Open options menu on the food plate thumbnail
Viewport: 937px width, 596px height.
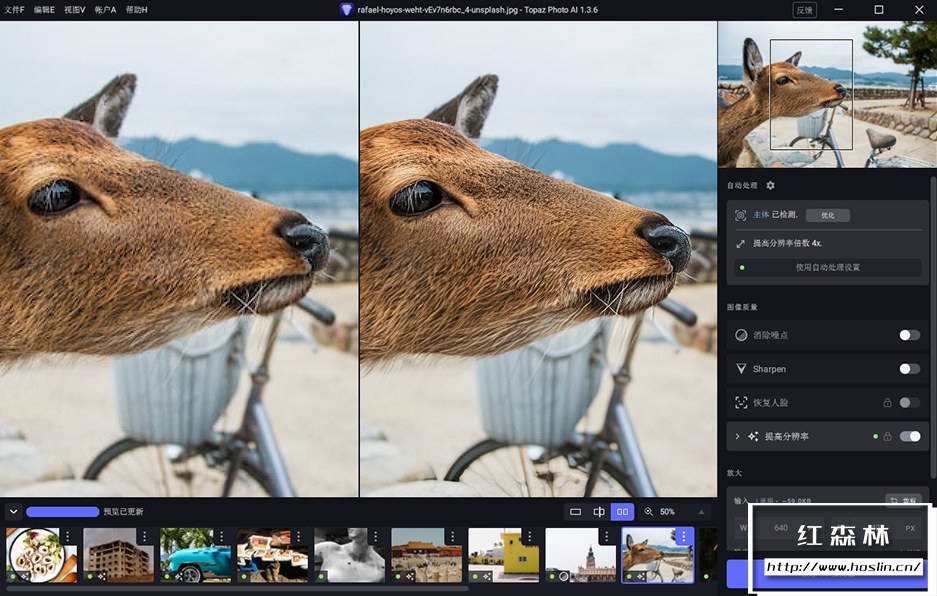[68, 537]
